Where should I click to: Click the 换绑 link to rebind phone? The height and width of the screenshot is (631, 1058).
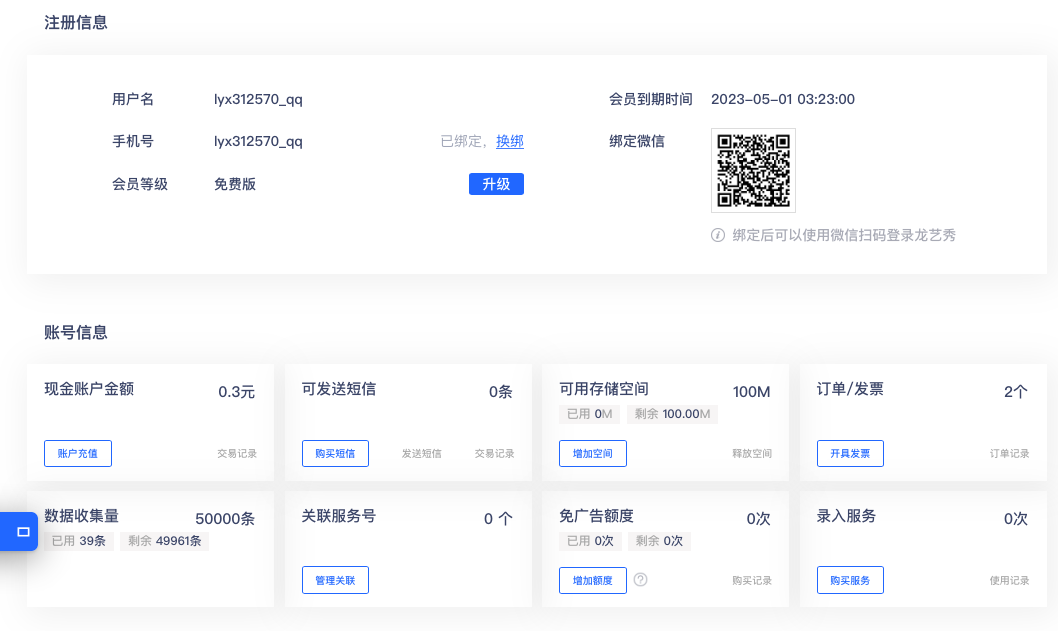509,141
